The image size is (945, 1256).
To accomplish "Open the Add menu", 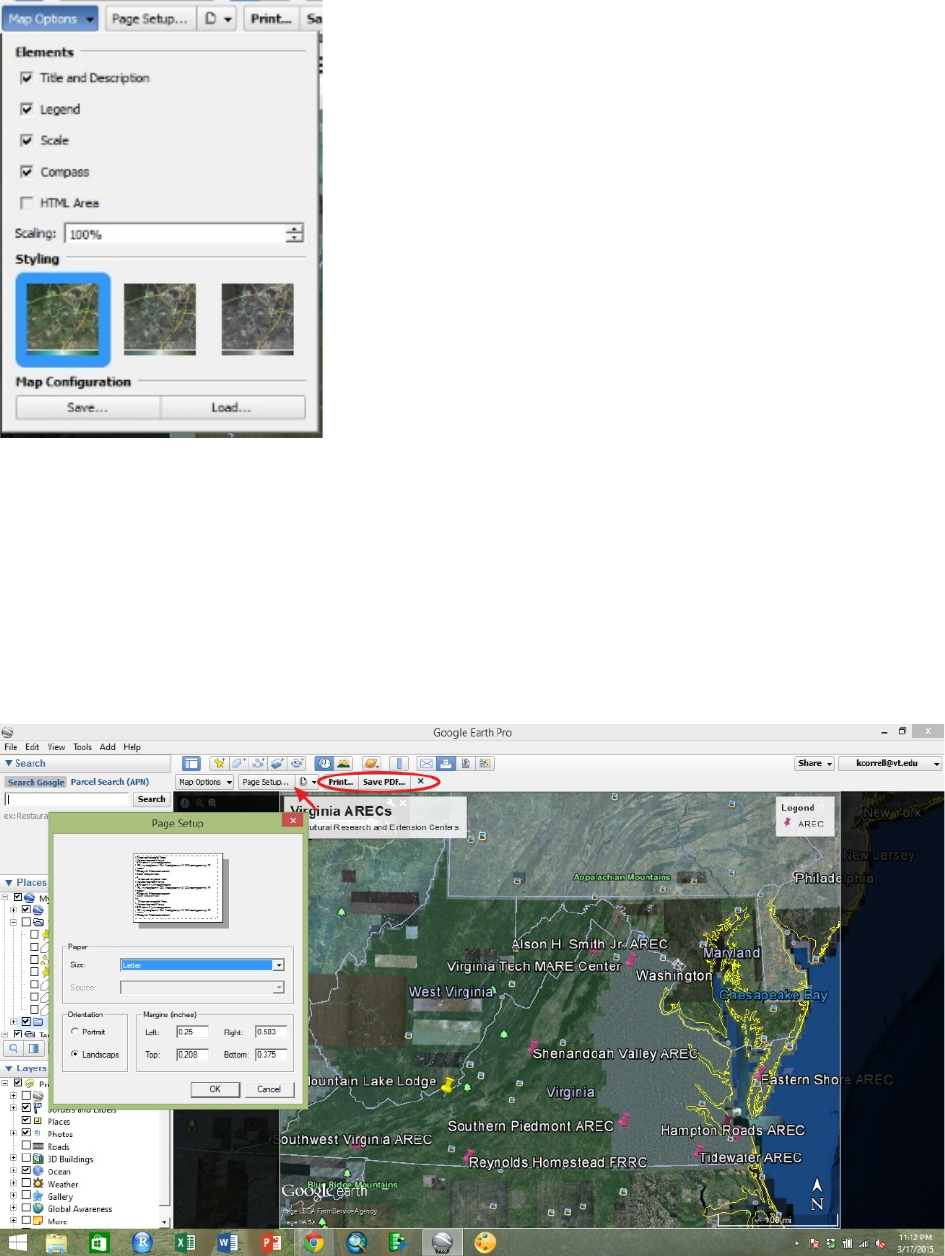I will coord(107,747).
